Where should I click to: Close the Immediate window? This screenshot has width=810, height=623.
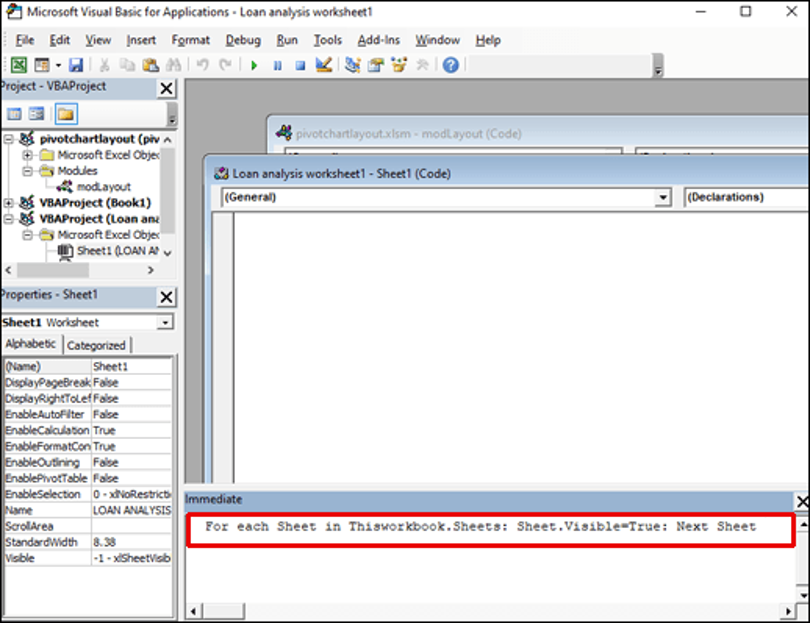click(x=802, y=501)
